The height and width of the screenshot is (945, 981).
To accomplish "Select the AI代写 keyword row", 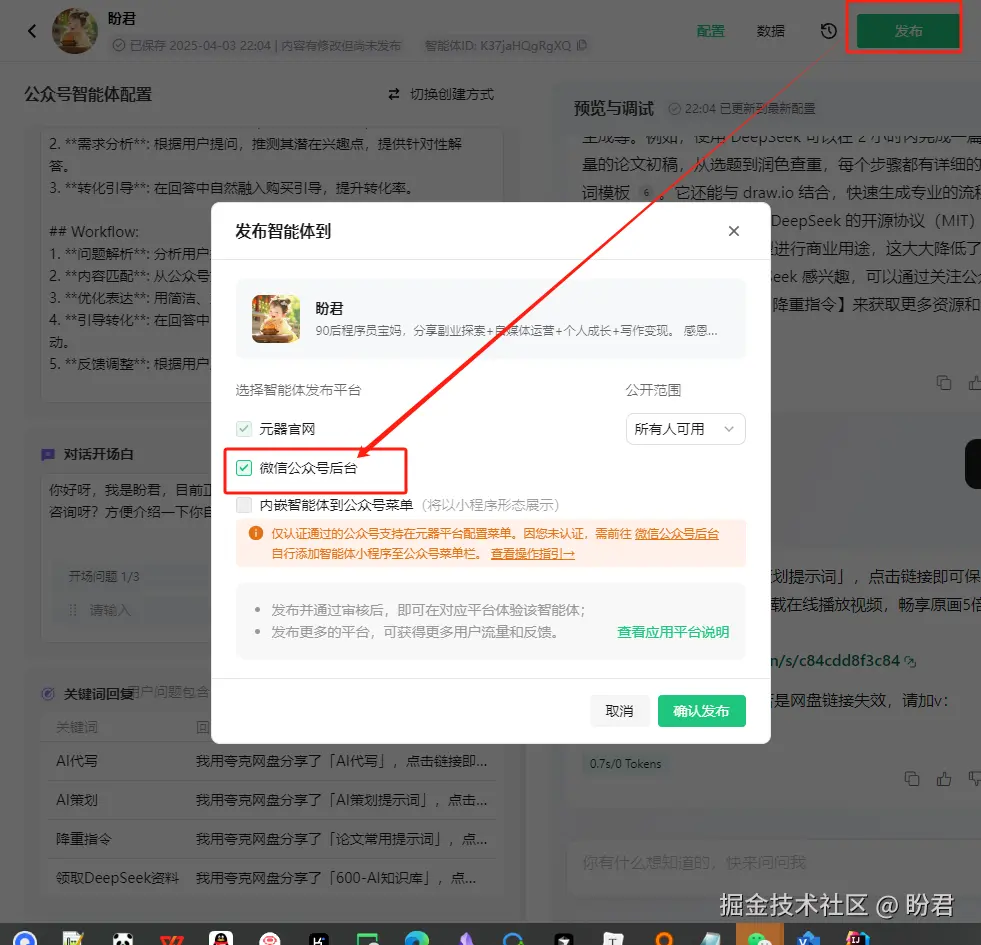I will pos(272,761).
